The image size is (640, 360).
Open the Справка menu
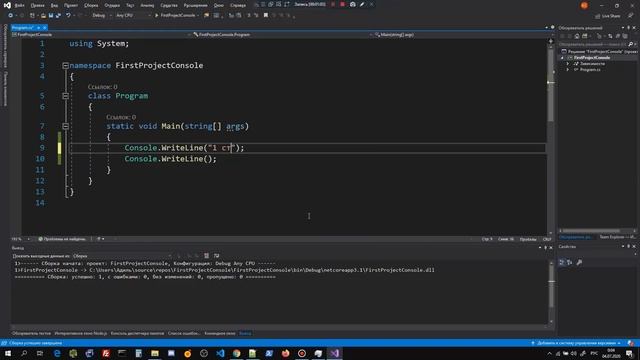coord(238,5)
